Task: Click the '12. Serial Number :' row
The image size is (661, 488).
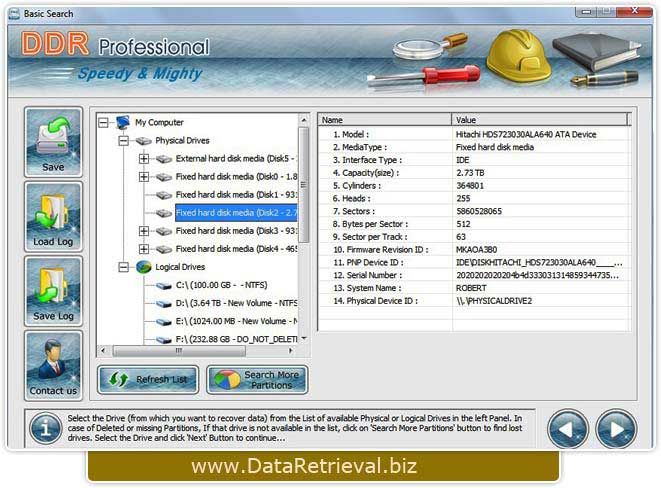Action: click(474, 275)
